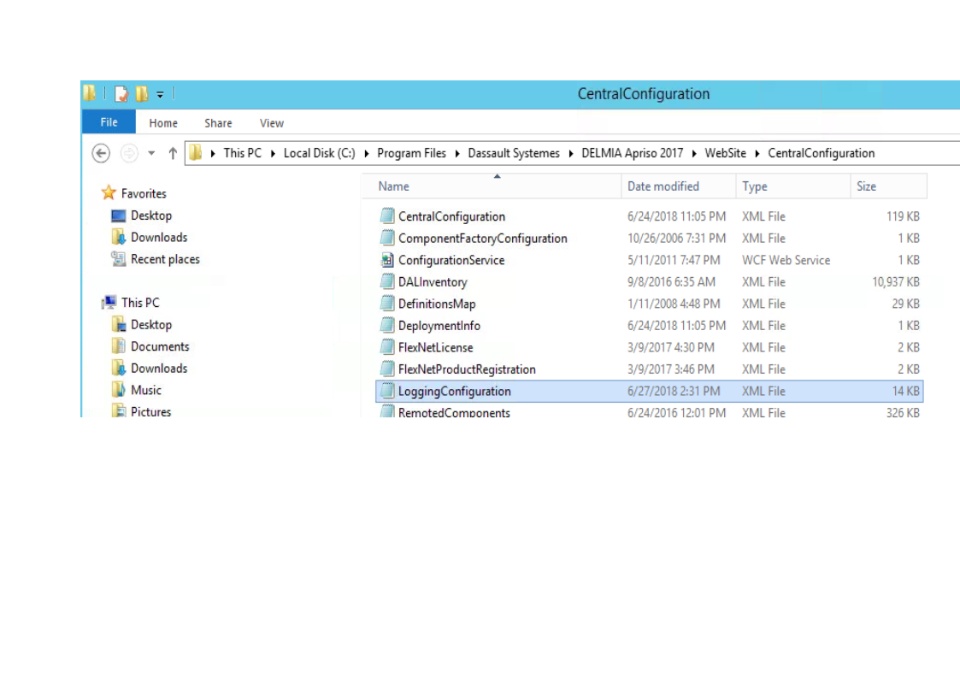Go up one folder level
This screenshot has height=679, width=960.
pos(173,153)
